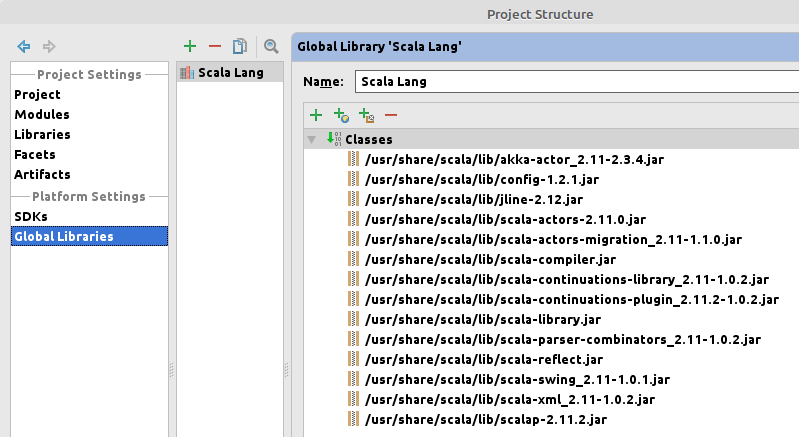Copy the selected library
799x437 pixels.
(240, 46)
